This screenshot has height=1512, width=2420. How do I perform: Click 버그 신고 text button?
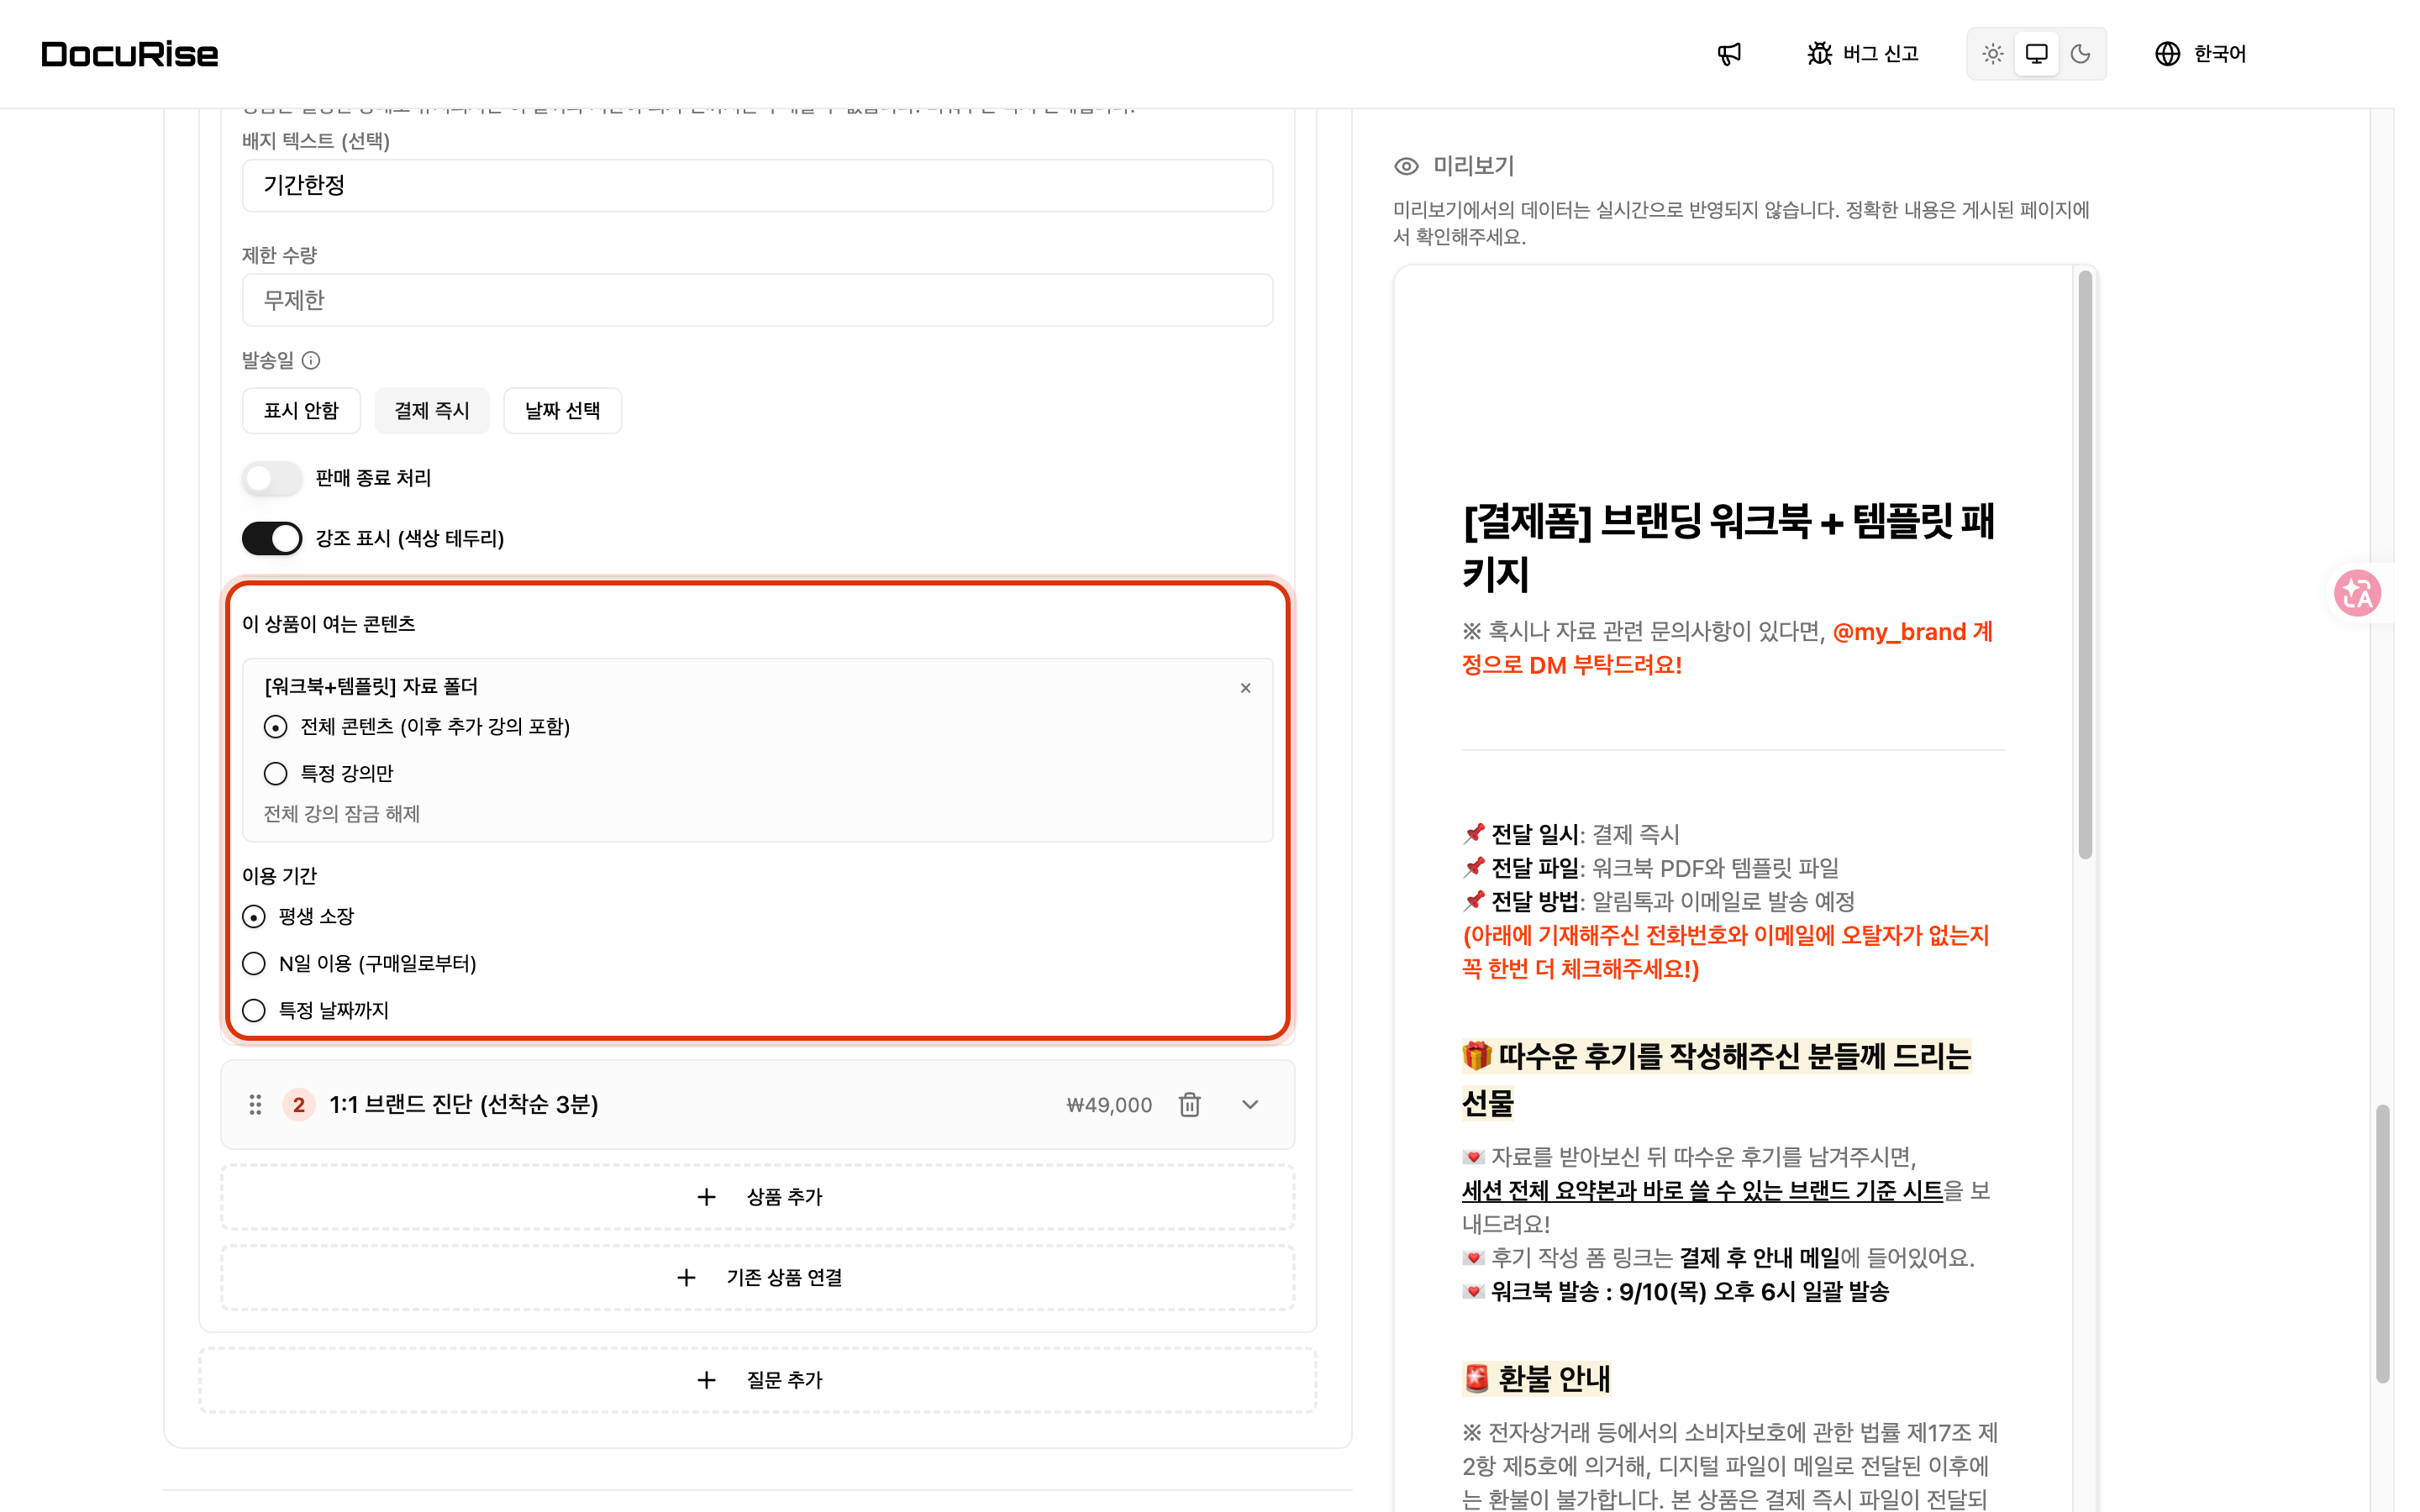(x=1881, y=54)
